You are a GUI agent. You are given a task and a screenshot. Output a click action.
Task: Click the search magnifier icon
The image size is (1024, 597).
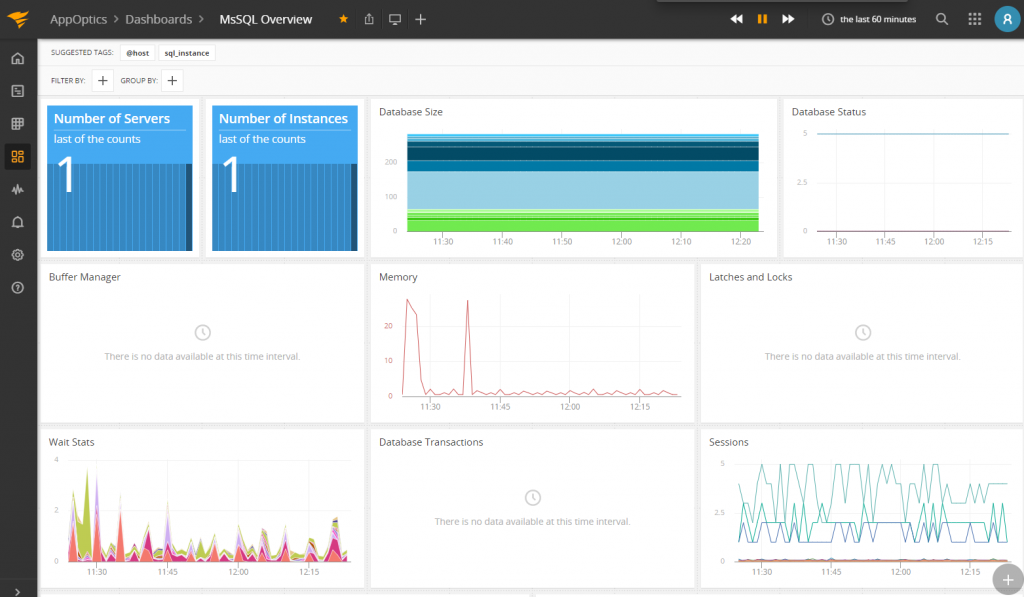942,19
